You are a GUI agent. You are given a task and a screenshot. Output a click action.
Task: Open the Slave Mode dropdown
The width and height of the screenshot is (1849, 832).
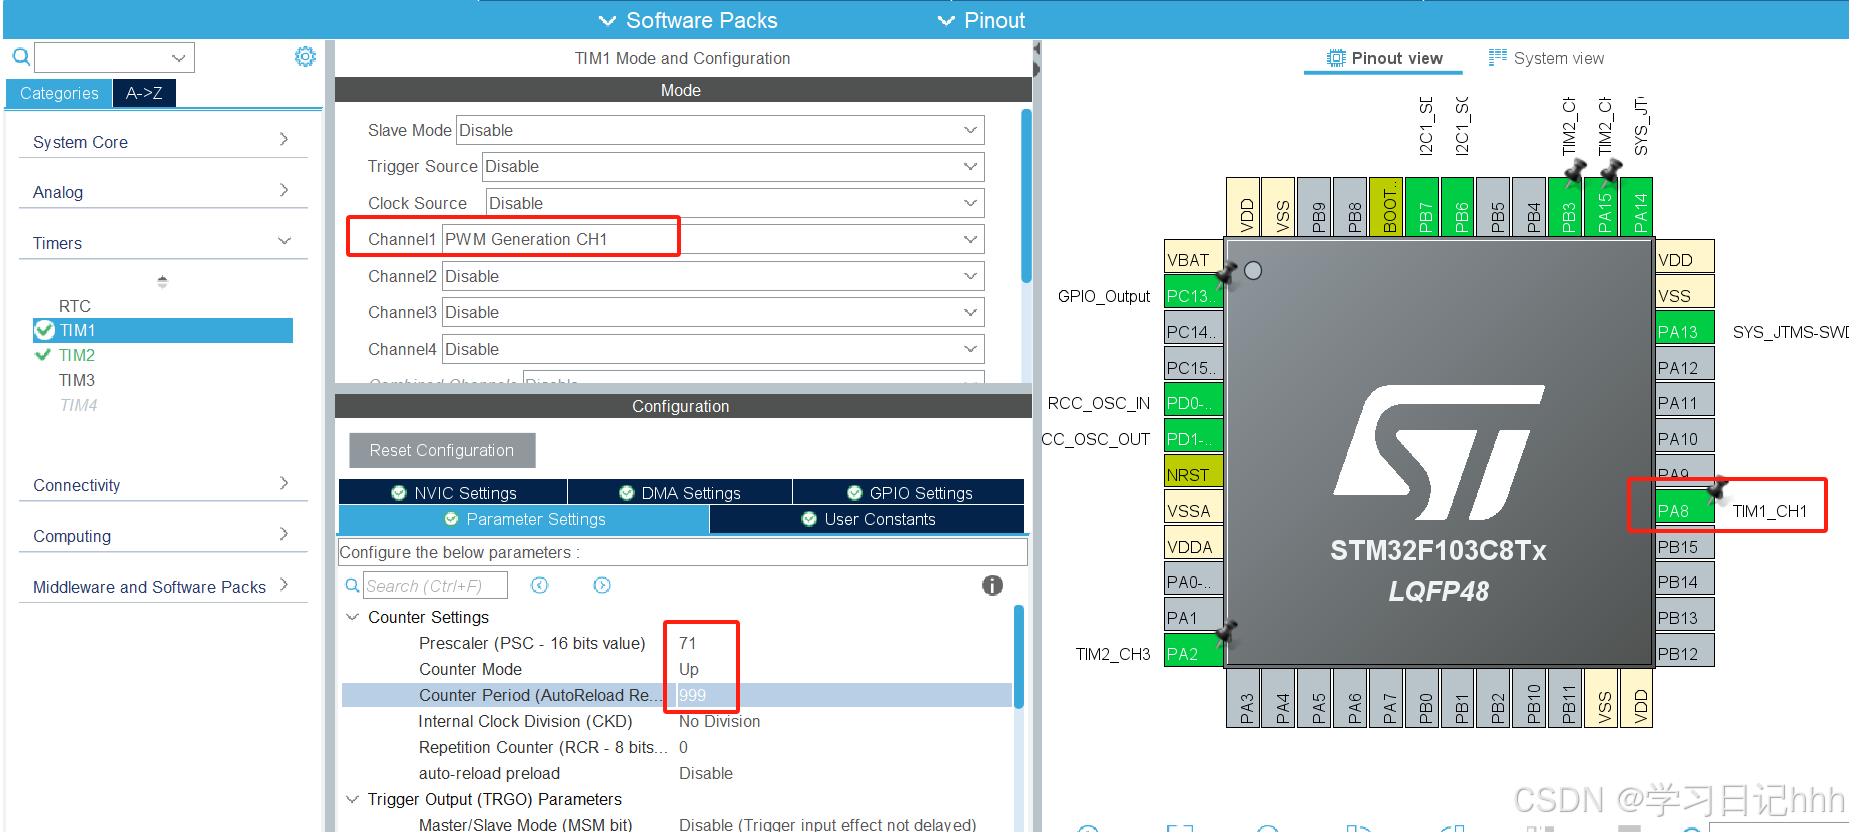(x=720, y=130)
